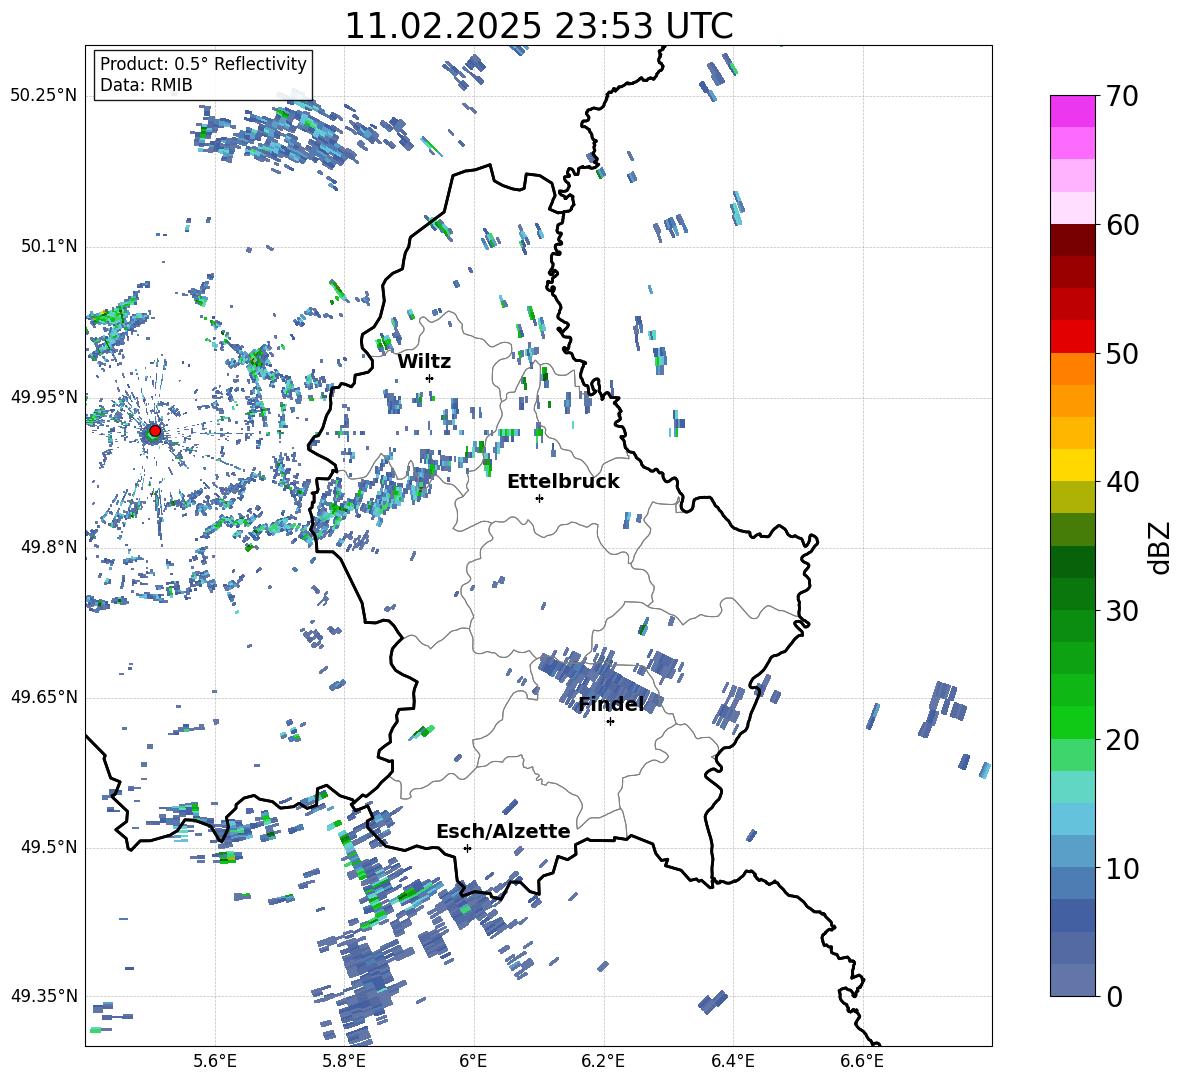
Task: Click the 50.1°N latitude label
Action: (48, 246)
